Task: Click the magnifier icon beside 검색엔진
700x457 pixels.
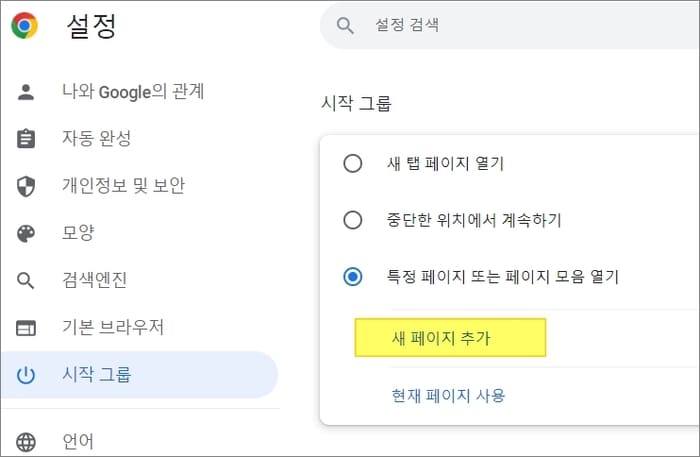Action: (25, 281)
